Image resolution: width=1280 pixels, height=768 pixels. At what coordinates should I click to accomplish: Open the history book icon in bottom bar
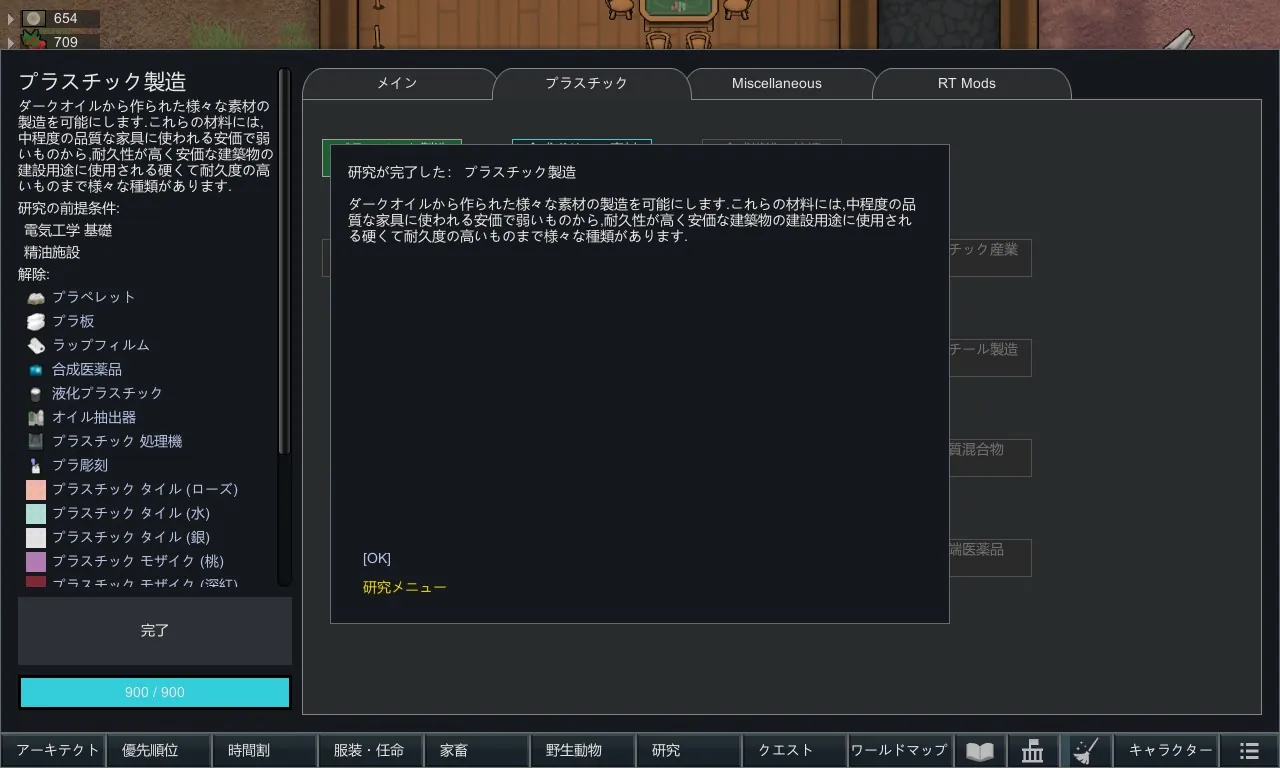click(980, 751)
